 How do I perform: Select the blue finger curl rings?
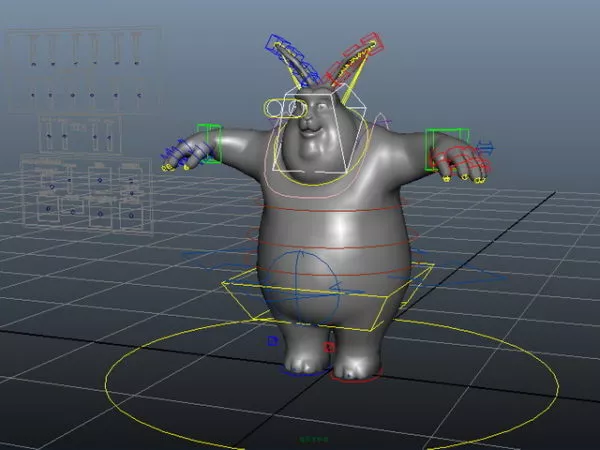click(x=188, y=153)
